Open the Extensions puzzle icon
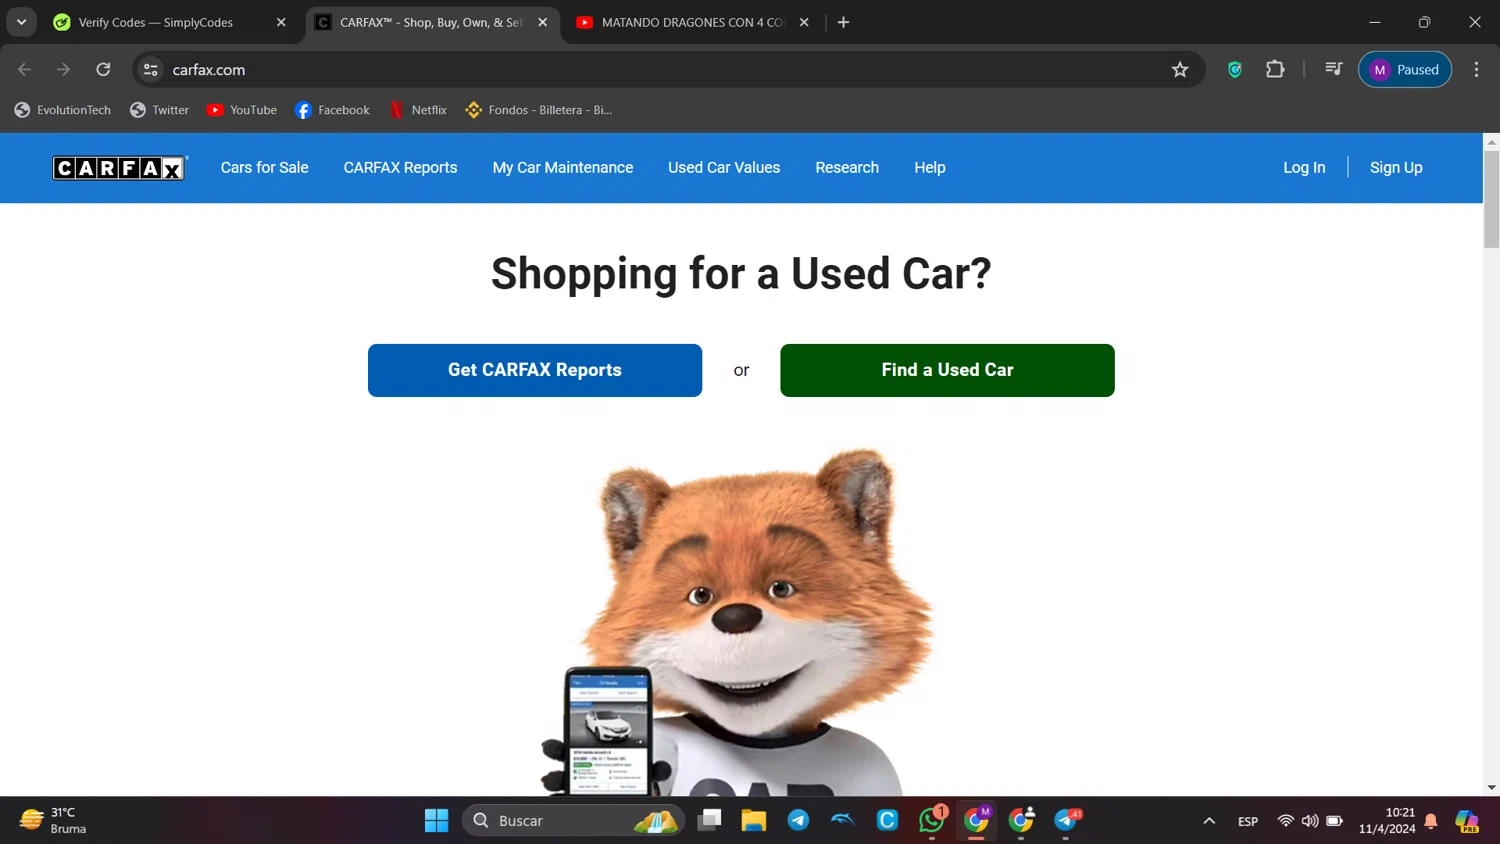1500x844 pixels. 1275,69
